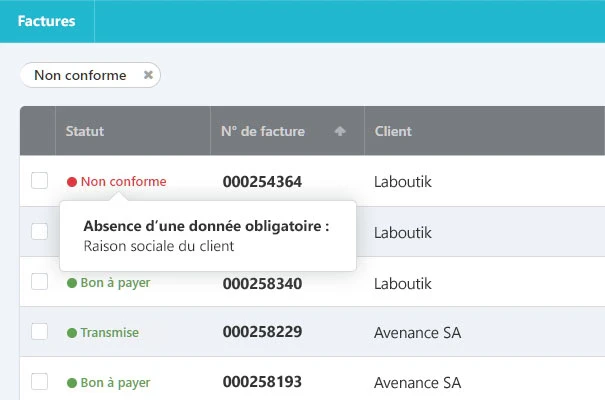Click green dot beside Transmise status
The height and width of the screenshot is (400, 605).
tap(72, 332)
